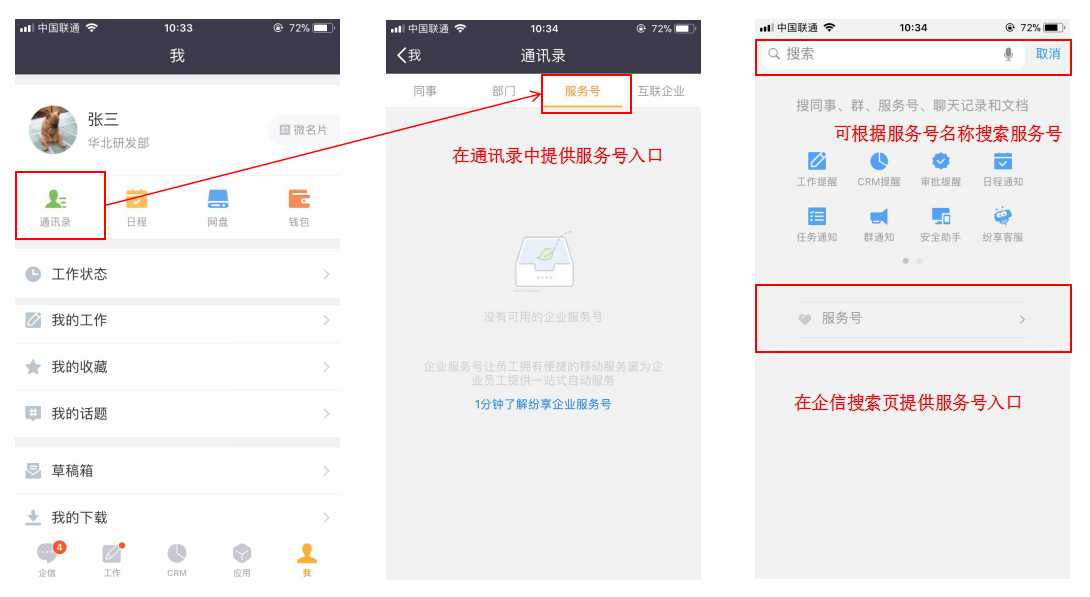Click the 我的收藏 star icon
This screenshot has width=1090, height=597.
pyautogui.click(x=33, y=367)
